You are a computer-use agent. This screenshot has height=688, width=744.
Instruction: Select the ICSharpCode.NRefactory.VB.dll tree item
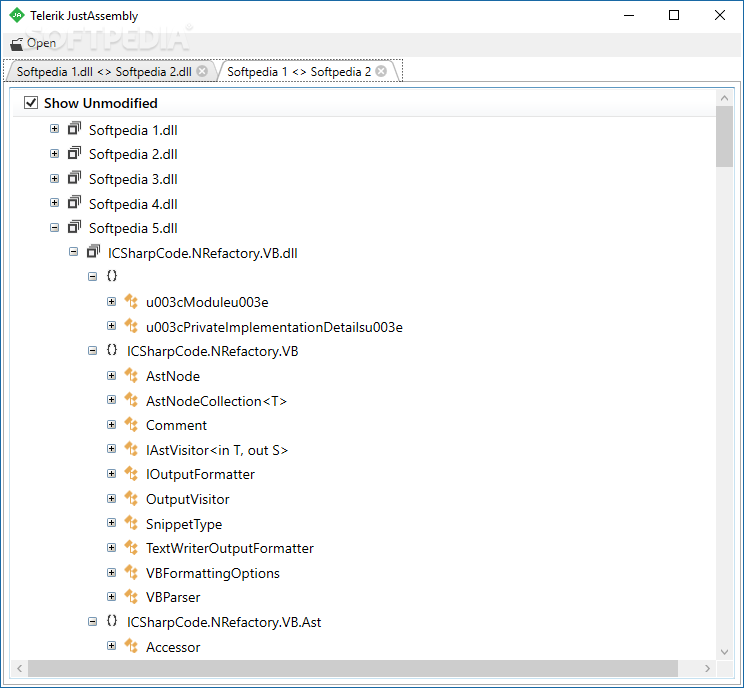[203, 253]
